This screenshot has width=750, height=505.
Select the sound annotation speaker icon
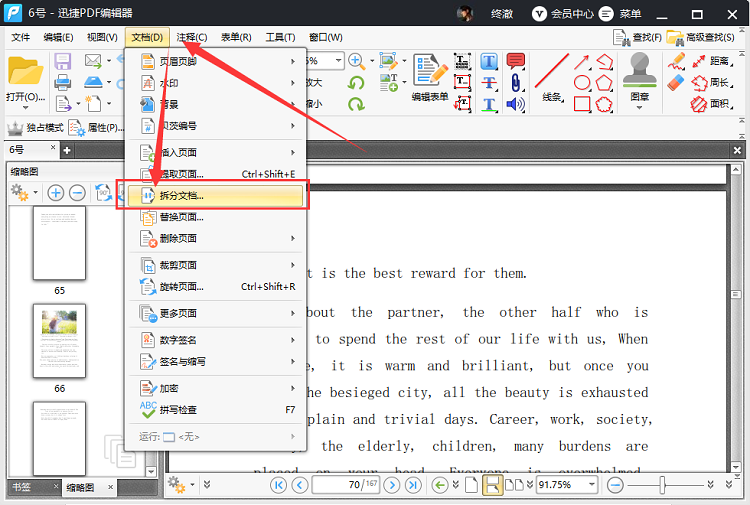click(516, 104)
